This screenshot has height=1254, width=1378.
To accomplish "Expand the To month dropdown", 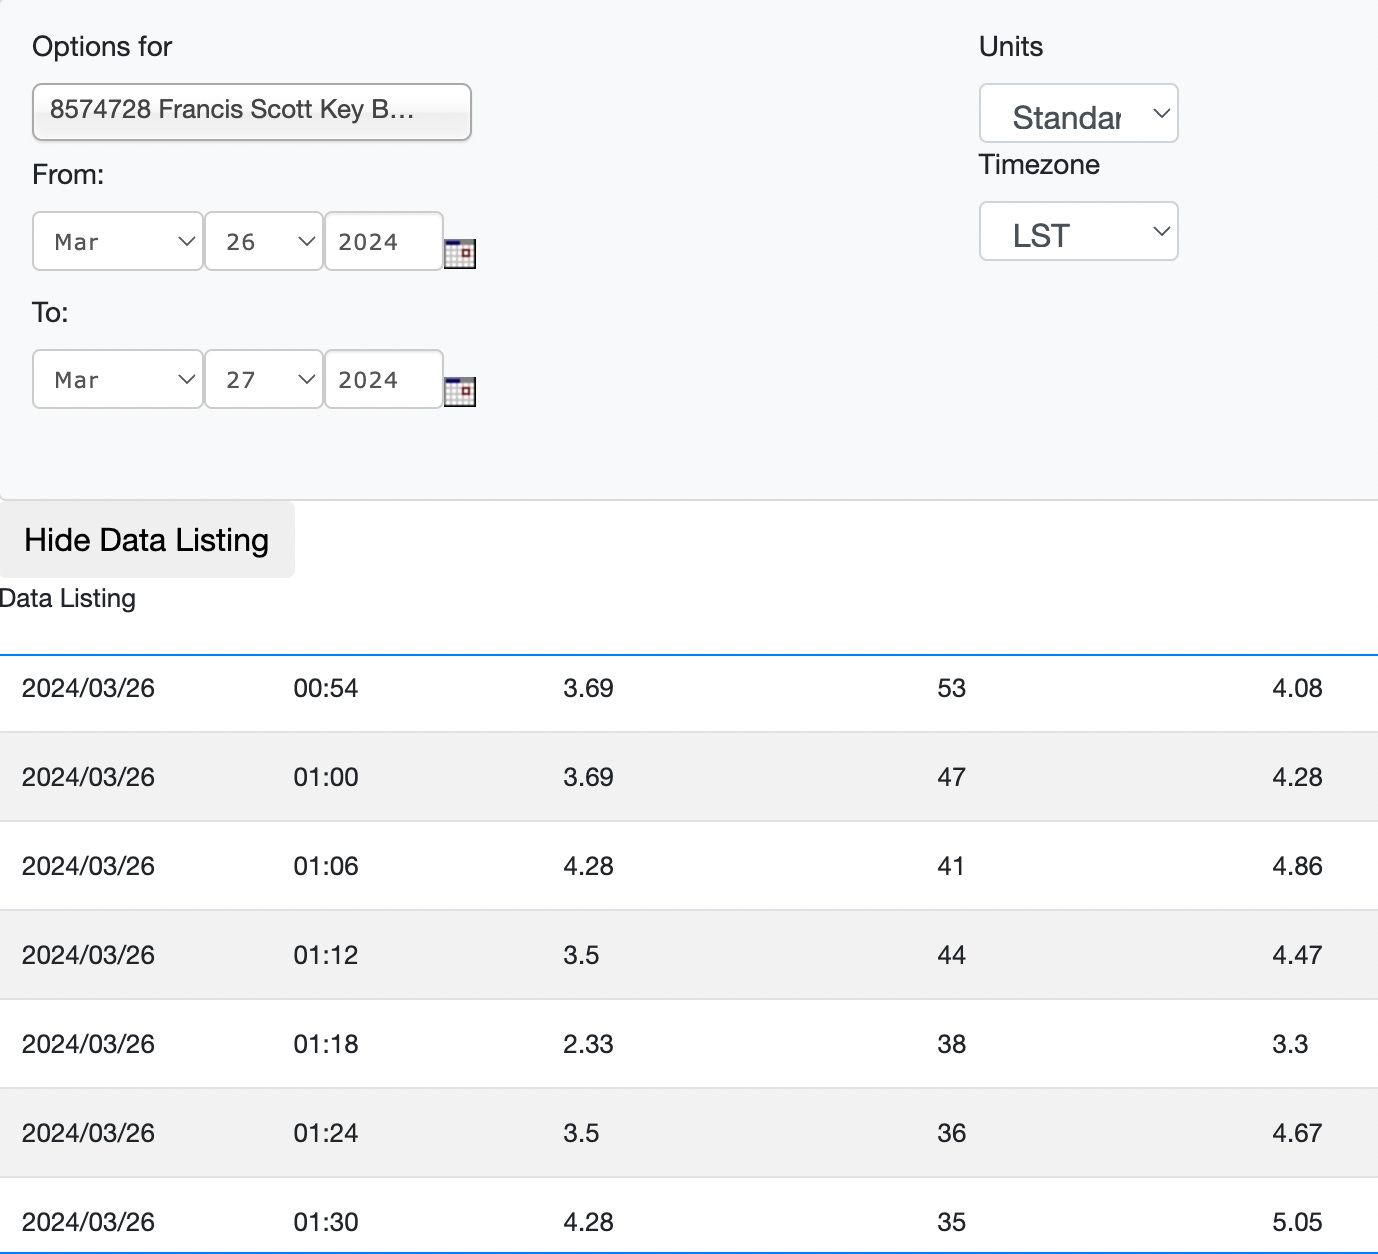I will point(118,380).
